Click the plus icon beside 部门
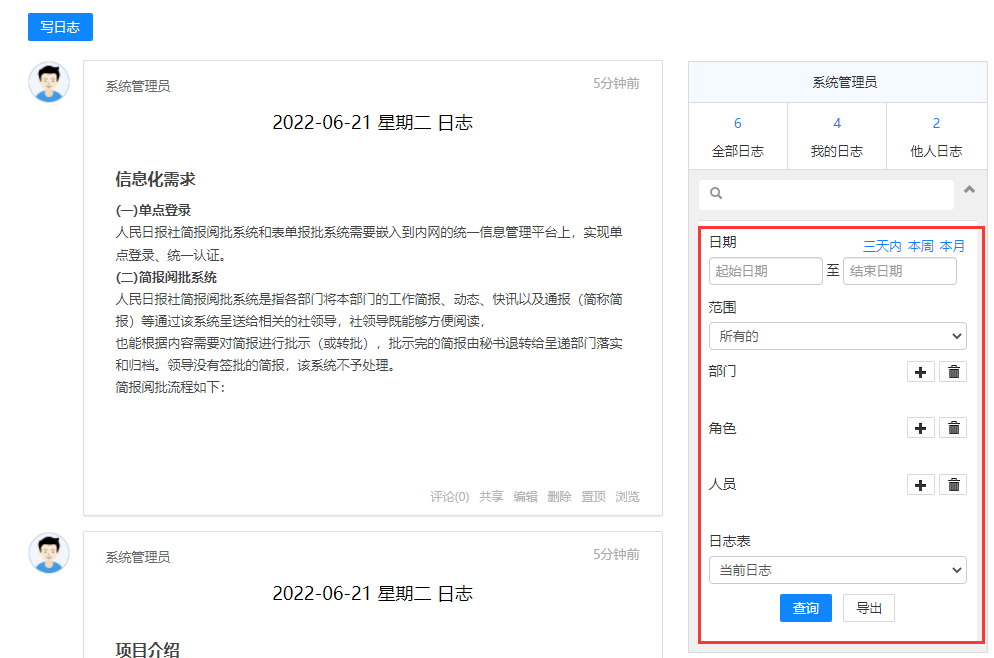This screenshot has height=658, width=994. [x=921, y=372]
